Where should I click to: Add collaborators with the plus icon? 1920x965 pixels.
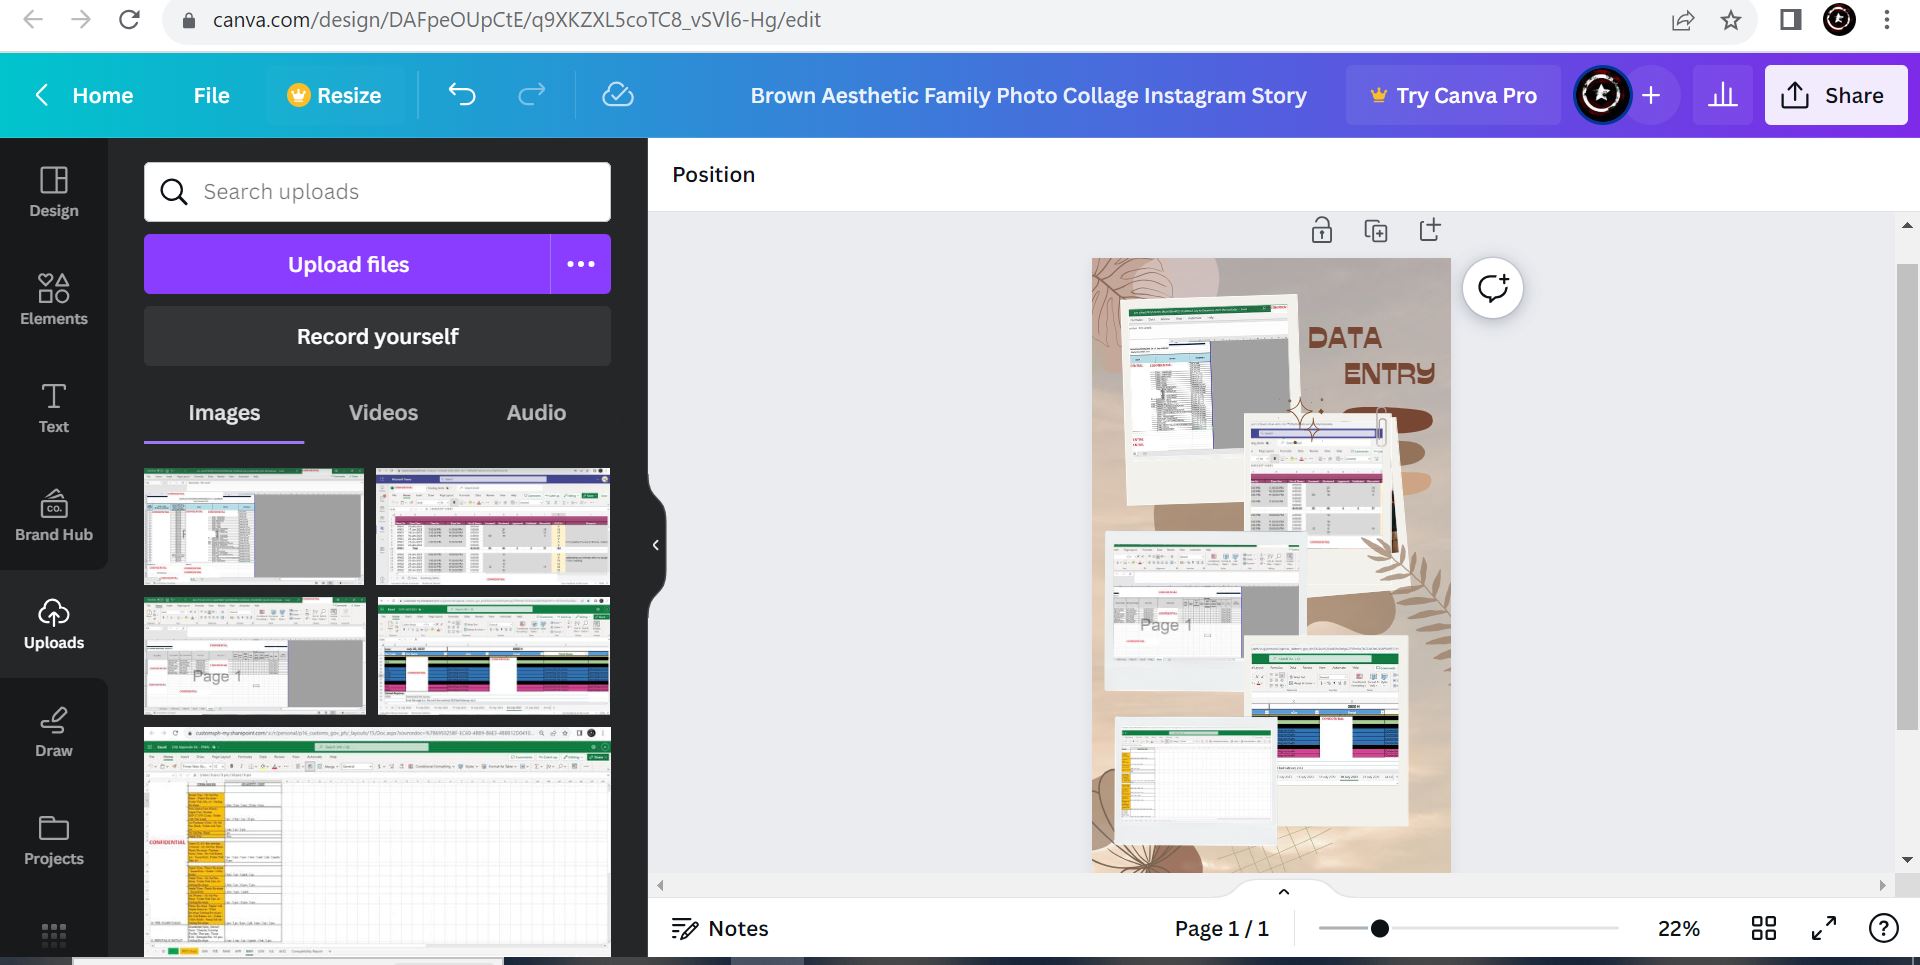pos(1651,95)
